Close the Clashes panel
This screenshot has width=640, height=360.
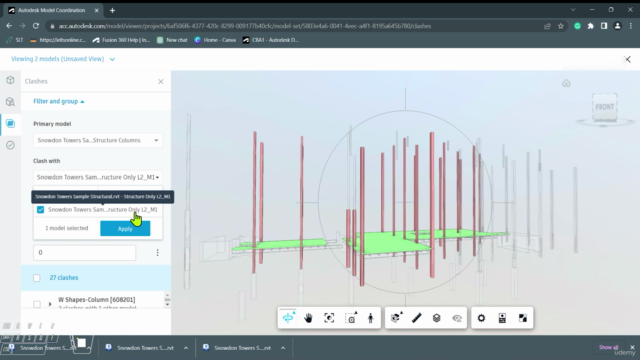tap(161, 81)
